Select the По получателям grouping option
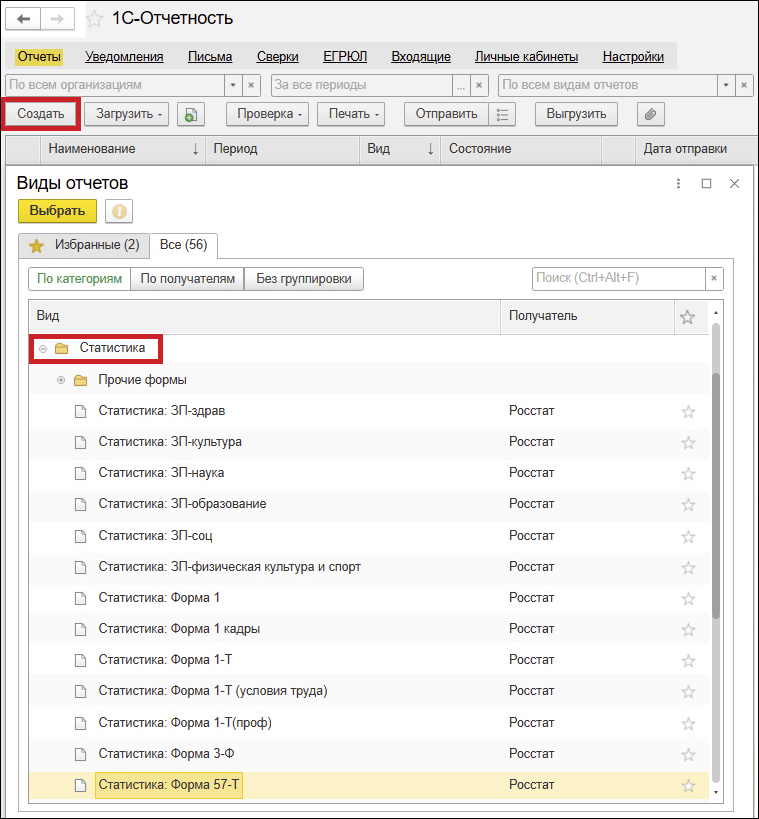Screen dimensions: 759x819 (x=188, y=279)
